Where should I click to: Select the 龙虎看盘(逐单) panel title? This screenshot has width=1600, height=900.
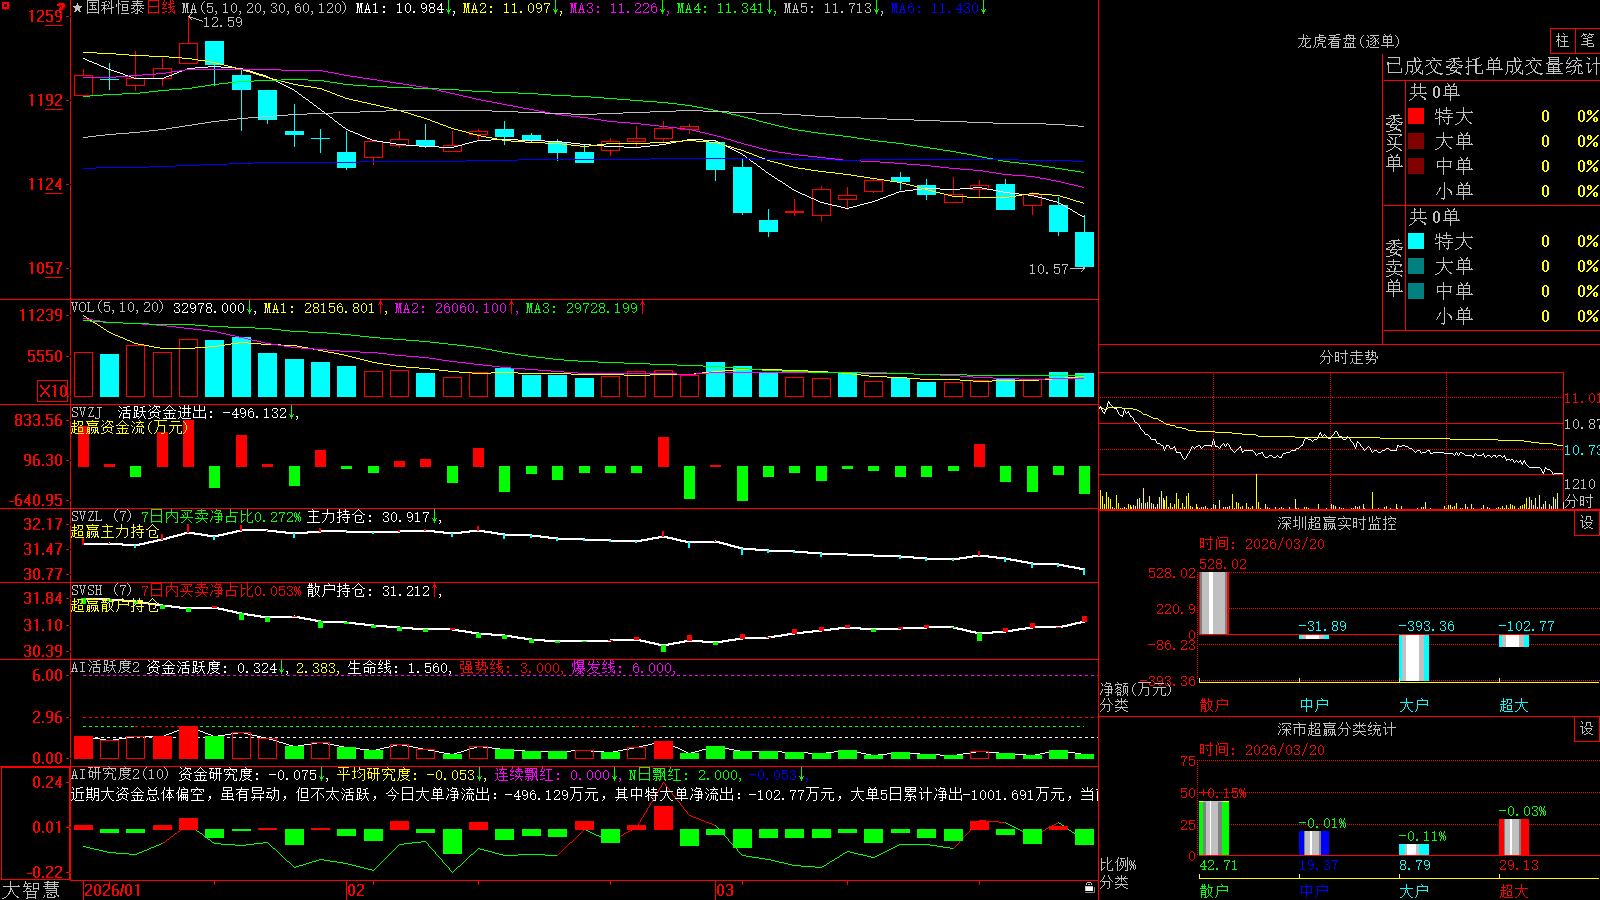pyautogui.click(x=1348, y=41)
